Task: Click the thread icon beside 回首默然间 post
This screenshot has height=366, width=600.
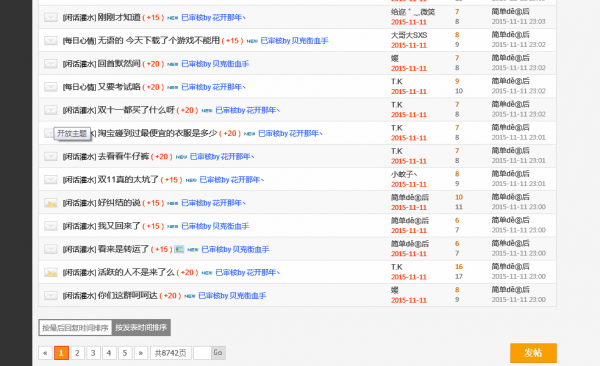Action: point(51,64)
